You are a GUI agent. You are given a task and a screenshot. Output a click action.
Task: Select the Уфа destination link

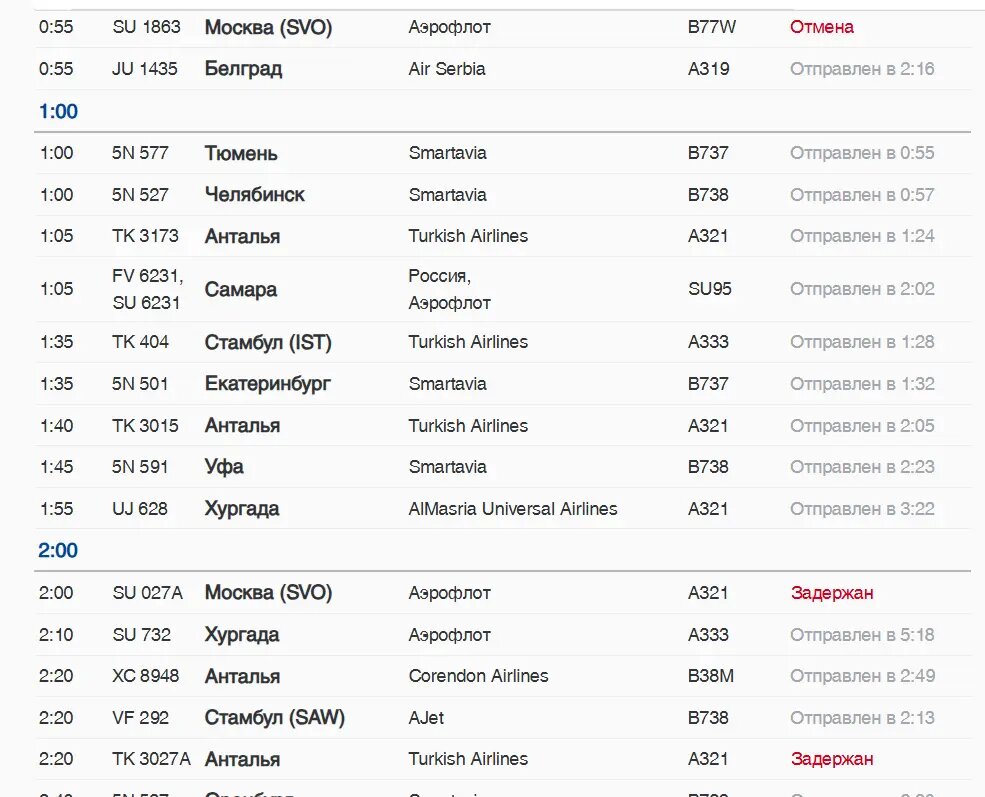[224, 467]
